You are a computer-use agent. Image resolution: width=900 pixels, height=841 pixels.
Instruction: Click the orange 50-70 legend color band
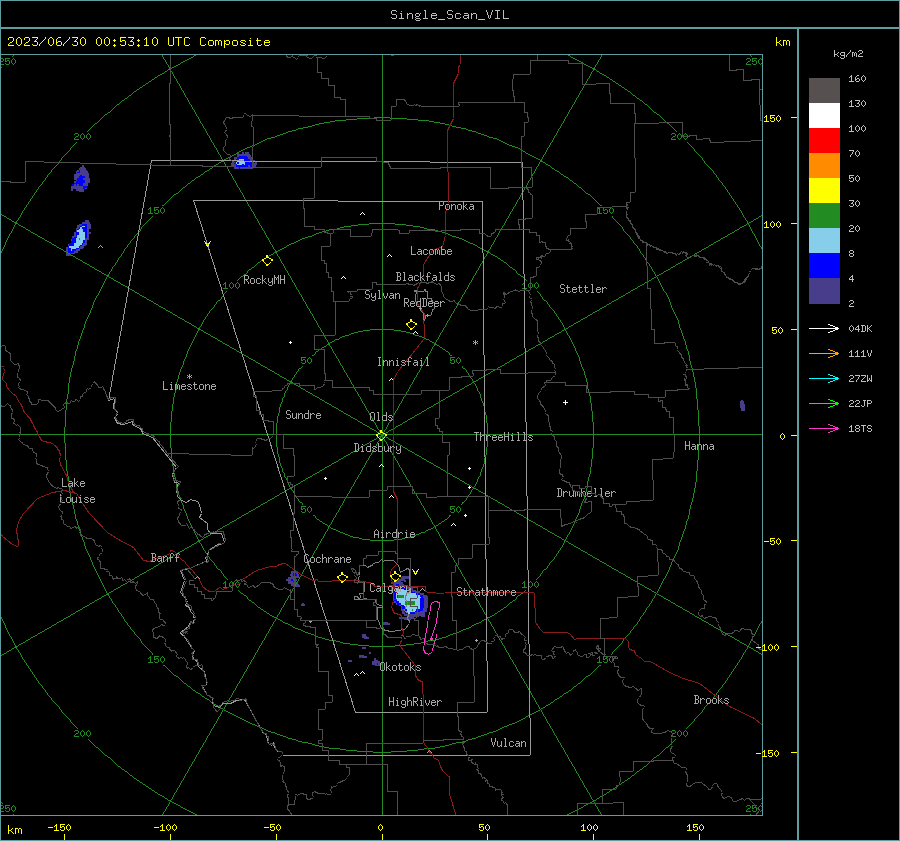coord(824,165)
